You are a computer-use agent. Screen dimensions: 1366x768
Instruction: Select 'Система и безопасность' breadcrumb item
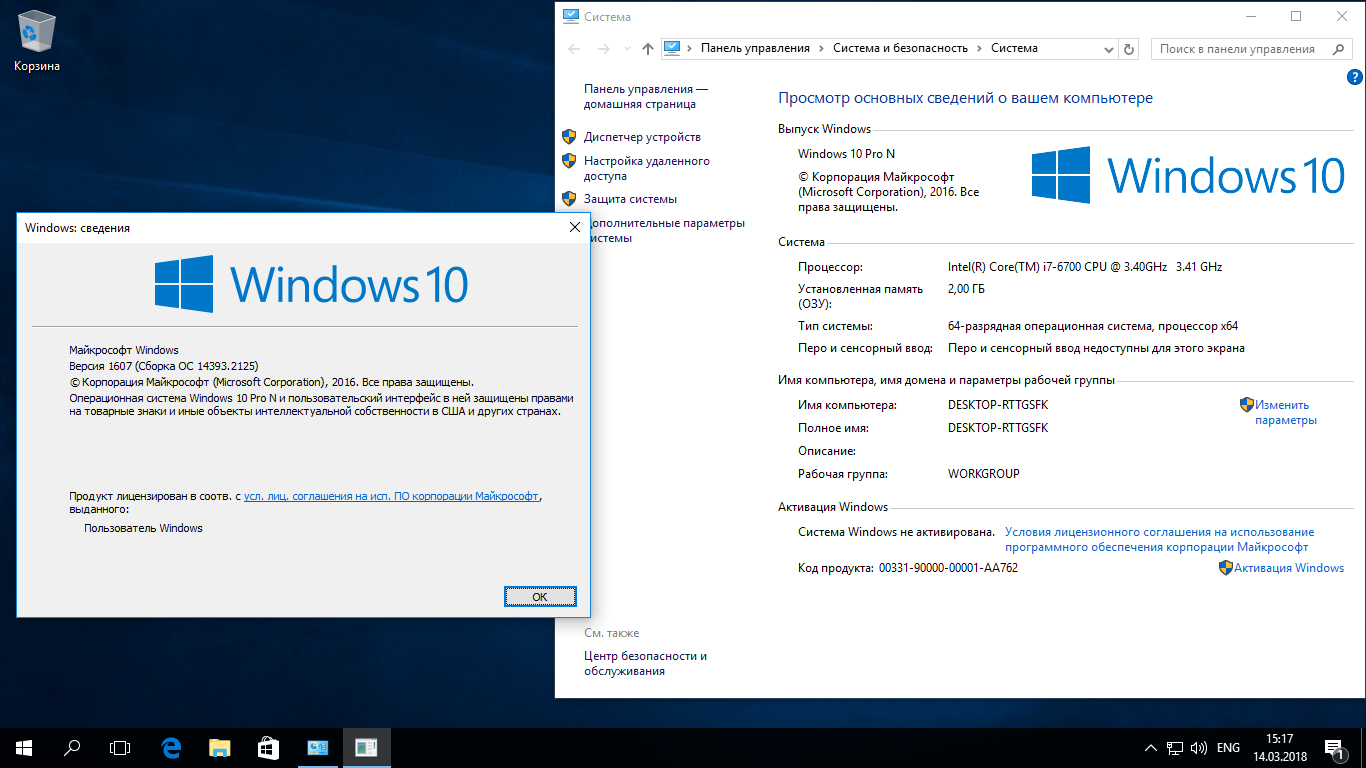tap(900, 48)
